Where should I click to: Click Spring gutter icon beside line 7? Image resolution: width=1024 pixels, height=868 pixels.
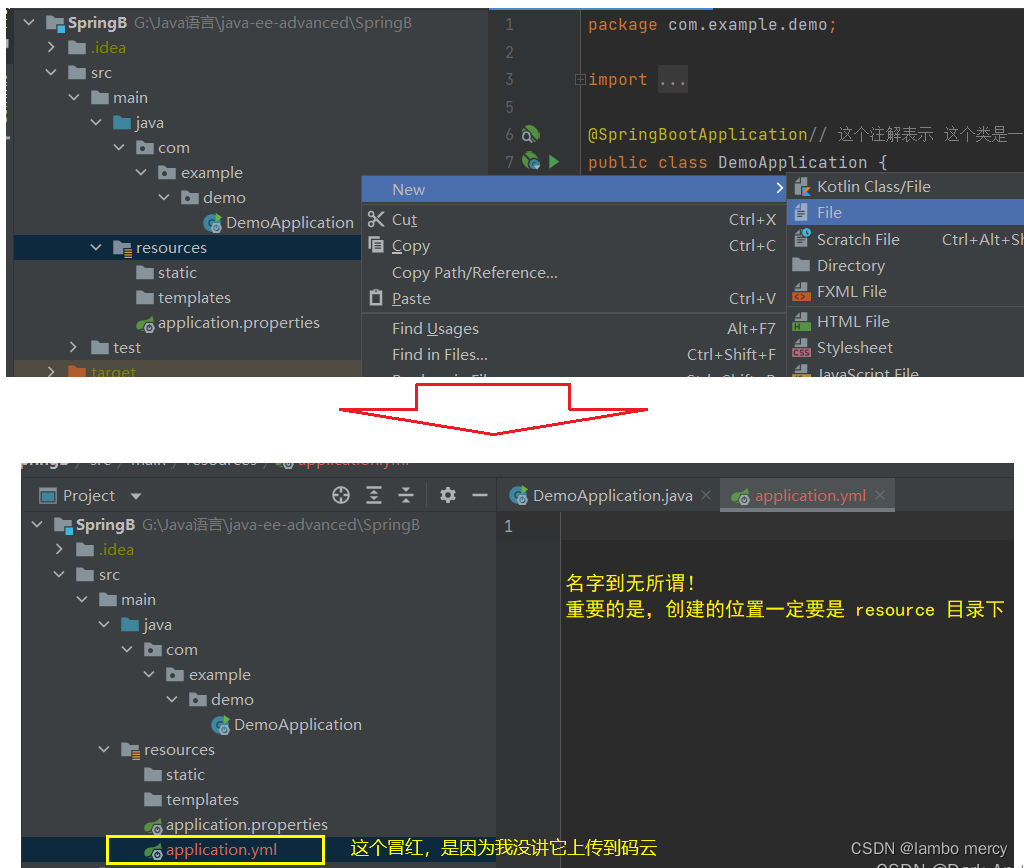coord(531,161)
